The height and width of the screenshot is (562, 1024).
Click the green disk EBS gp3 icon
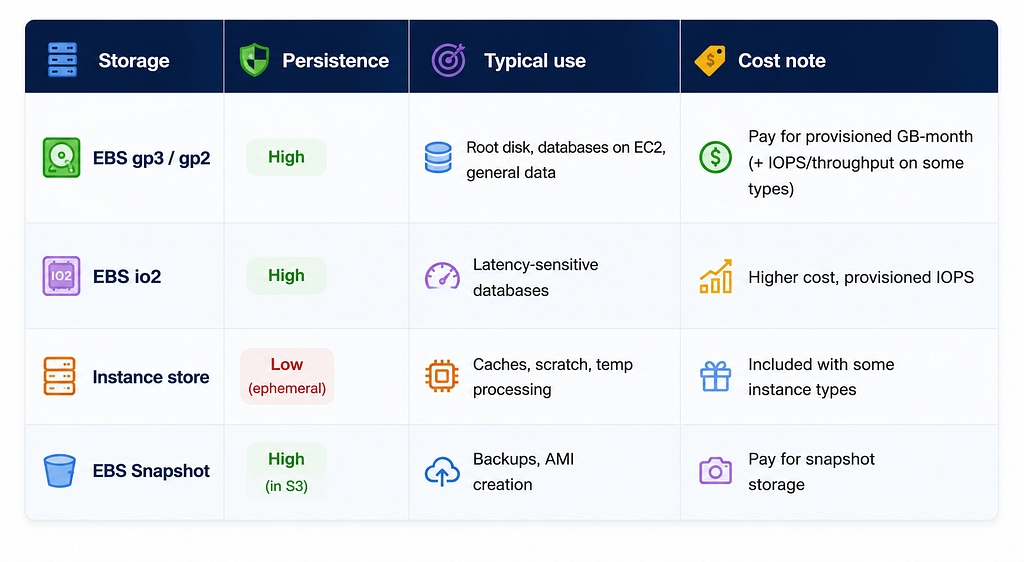coord(61,157)
